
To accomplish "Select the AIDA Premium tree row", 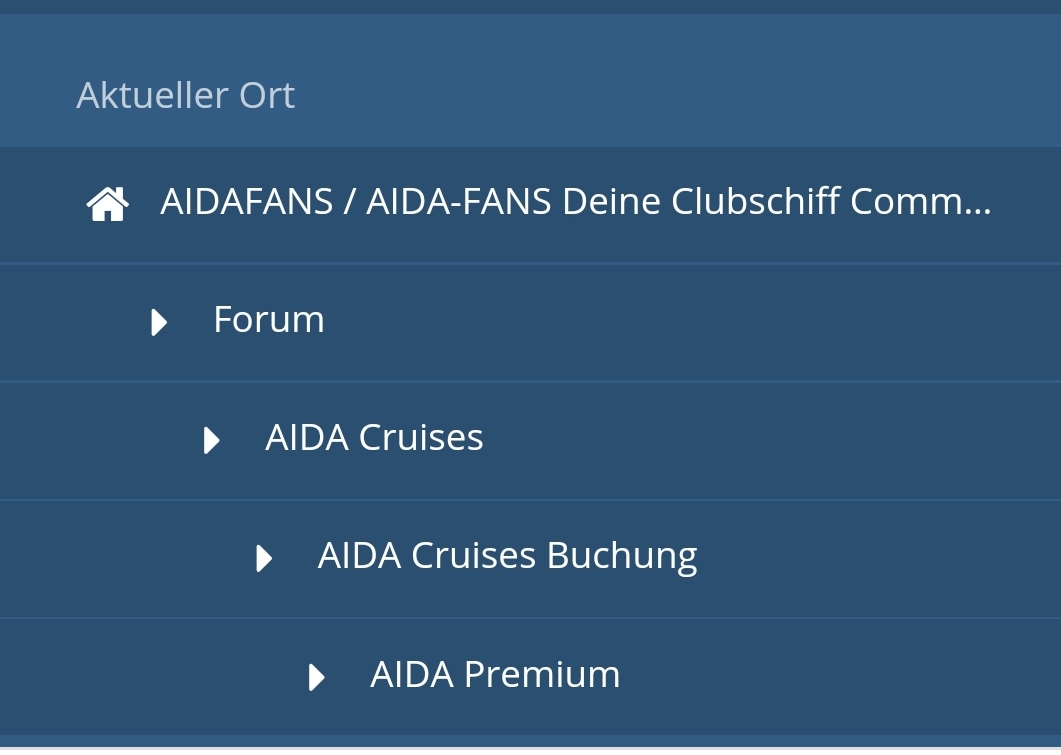I will point(800,677).
